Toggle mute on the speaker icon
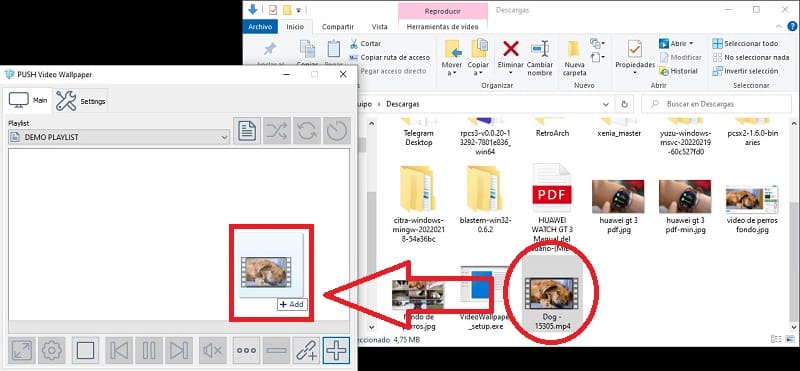 click(212, 351)
